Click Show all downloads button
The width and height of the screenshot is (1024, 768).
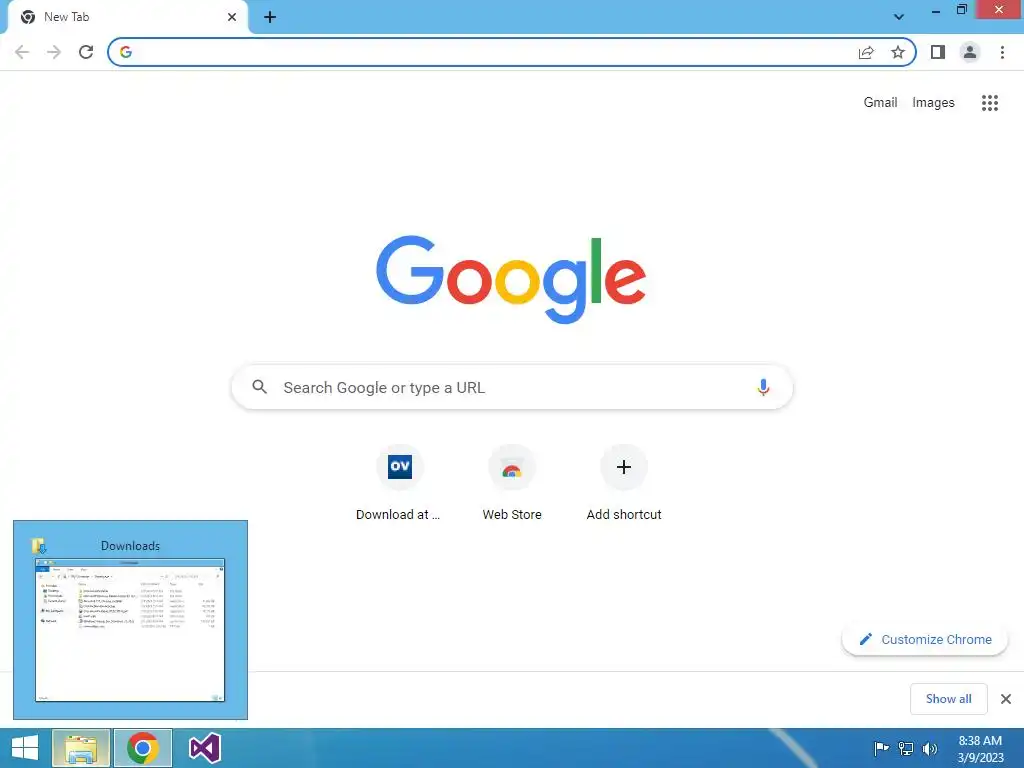[x=948, y=699]
